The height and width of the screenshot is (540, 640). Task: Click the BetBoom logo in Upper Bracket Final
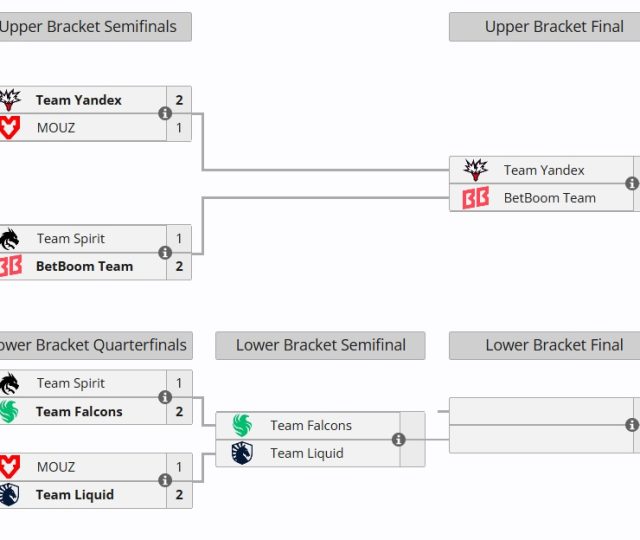(476, 198)
